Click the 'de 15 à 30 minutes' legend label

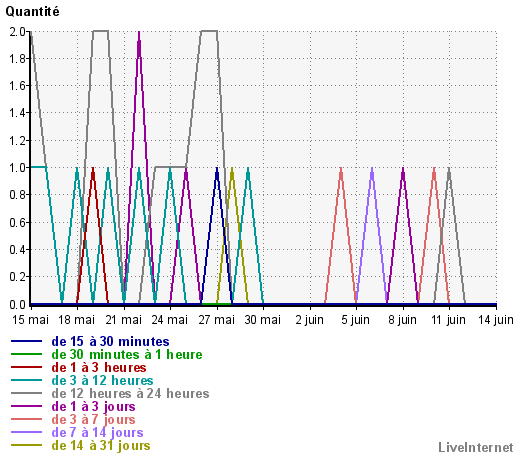pos(110,342)
